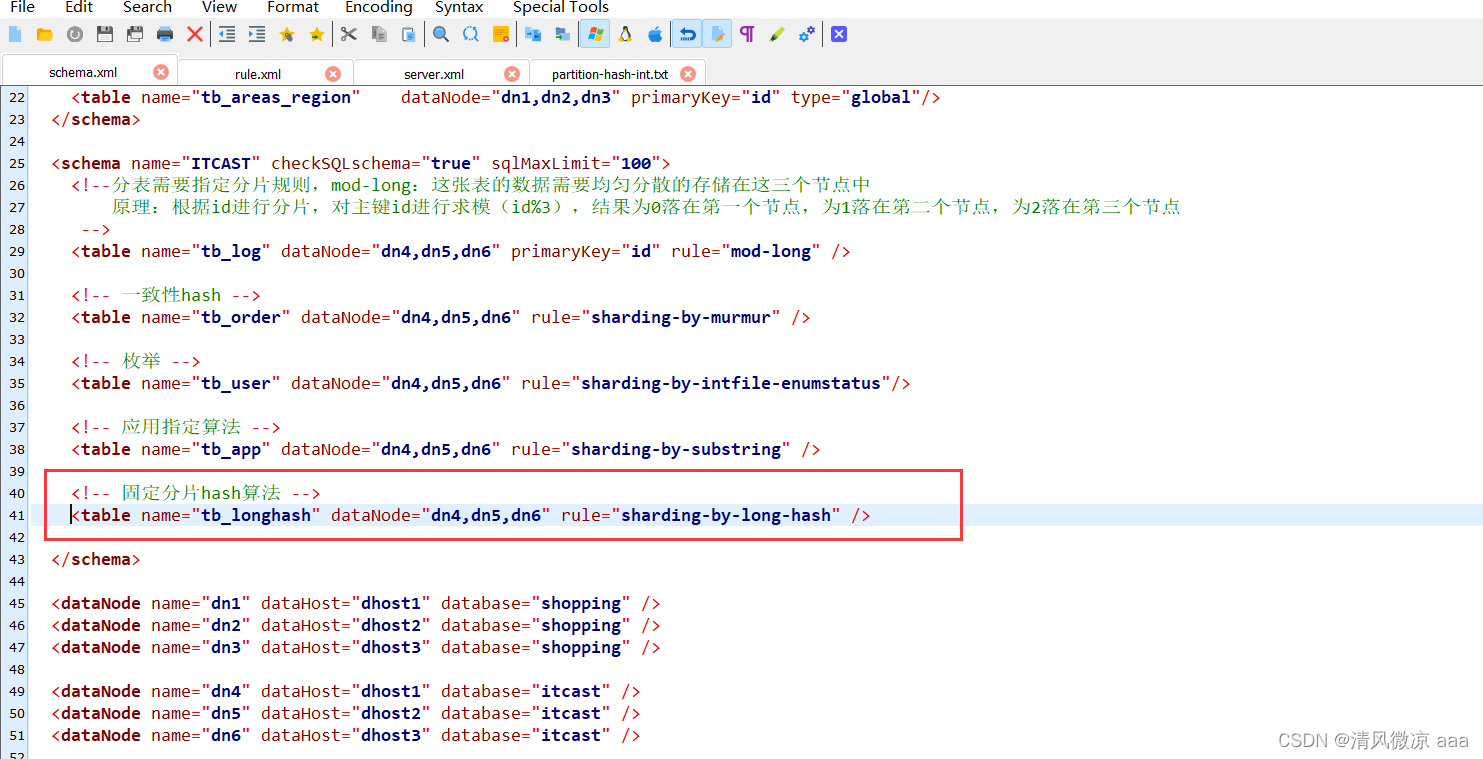This screenshot has height=759, width=1483.
Task: Close the schema.xml tab
Action: point(161,72)
